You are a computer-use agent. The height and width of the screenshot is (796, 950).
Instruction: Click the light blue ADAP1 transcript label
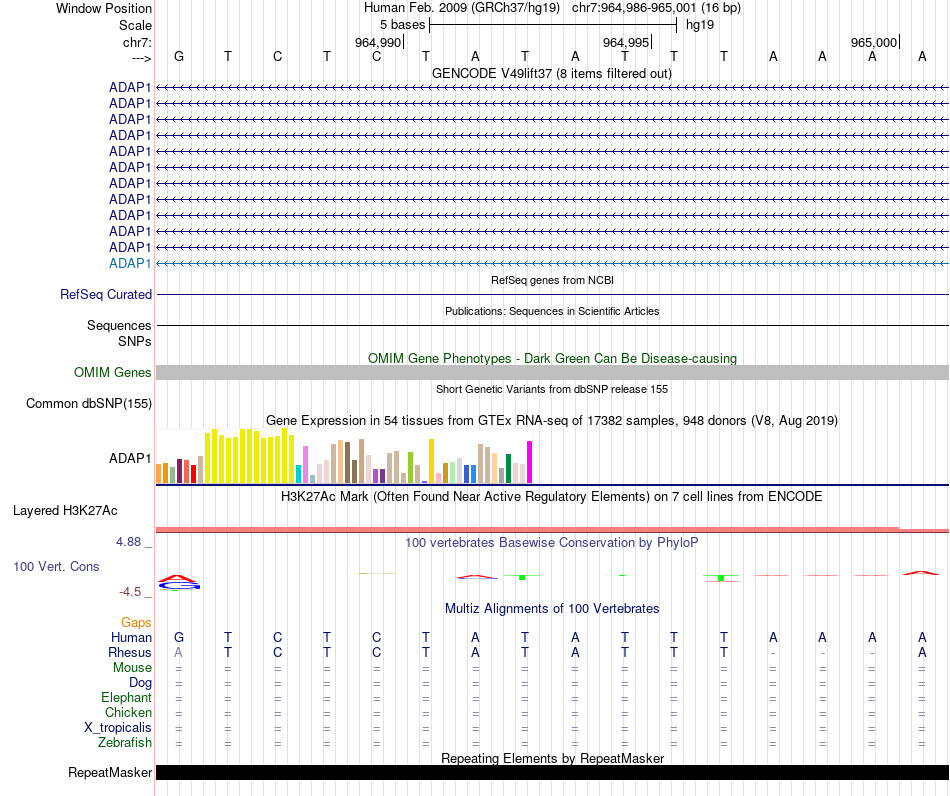tap(130, 264)
